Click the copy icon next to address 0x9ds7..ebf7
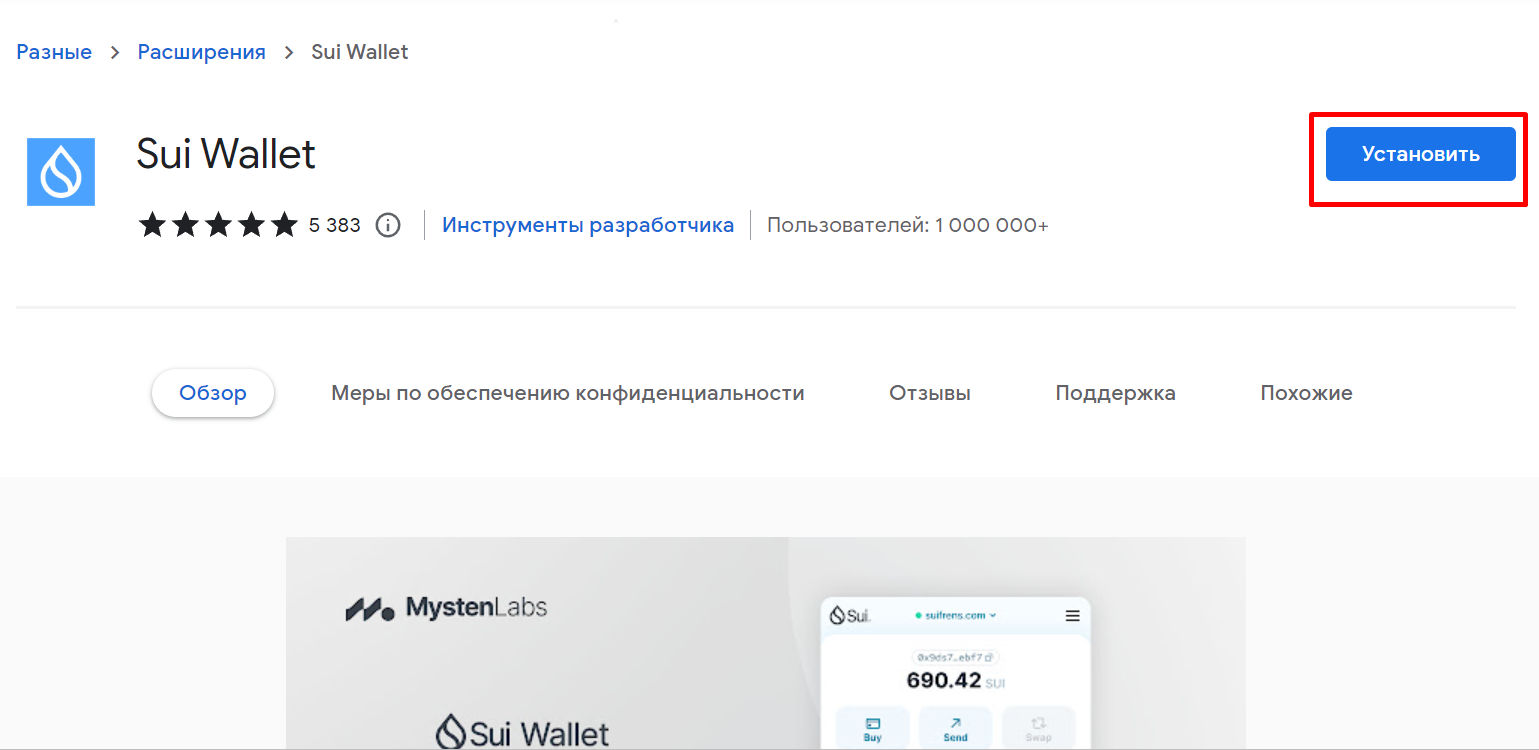Image resolution: width=1539 pixels, height=750 pixels. [988, 658]
